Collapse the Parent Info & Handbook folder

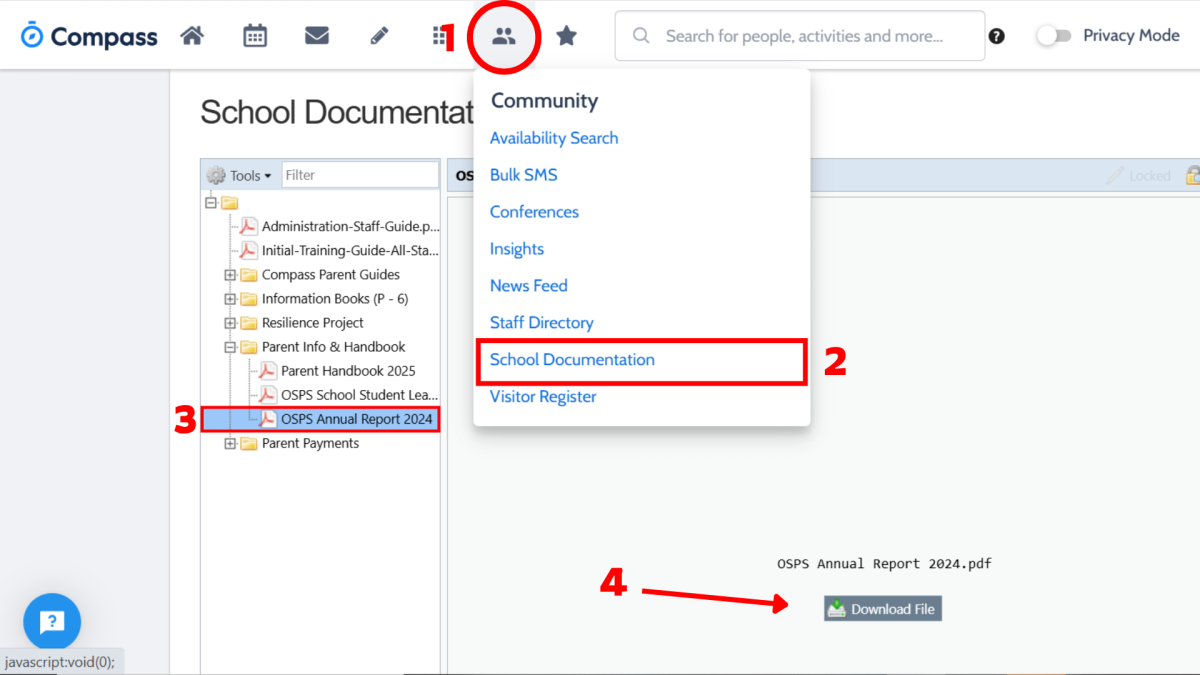pyautogui.click(x=230, y=347)
